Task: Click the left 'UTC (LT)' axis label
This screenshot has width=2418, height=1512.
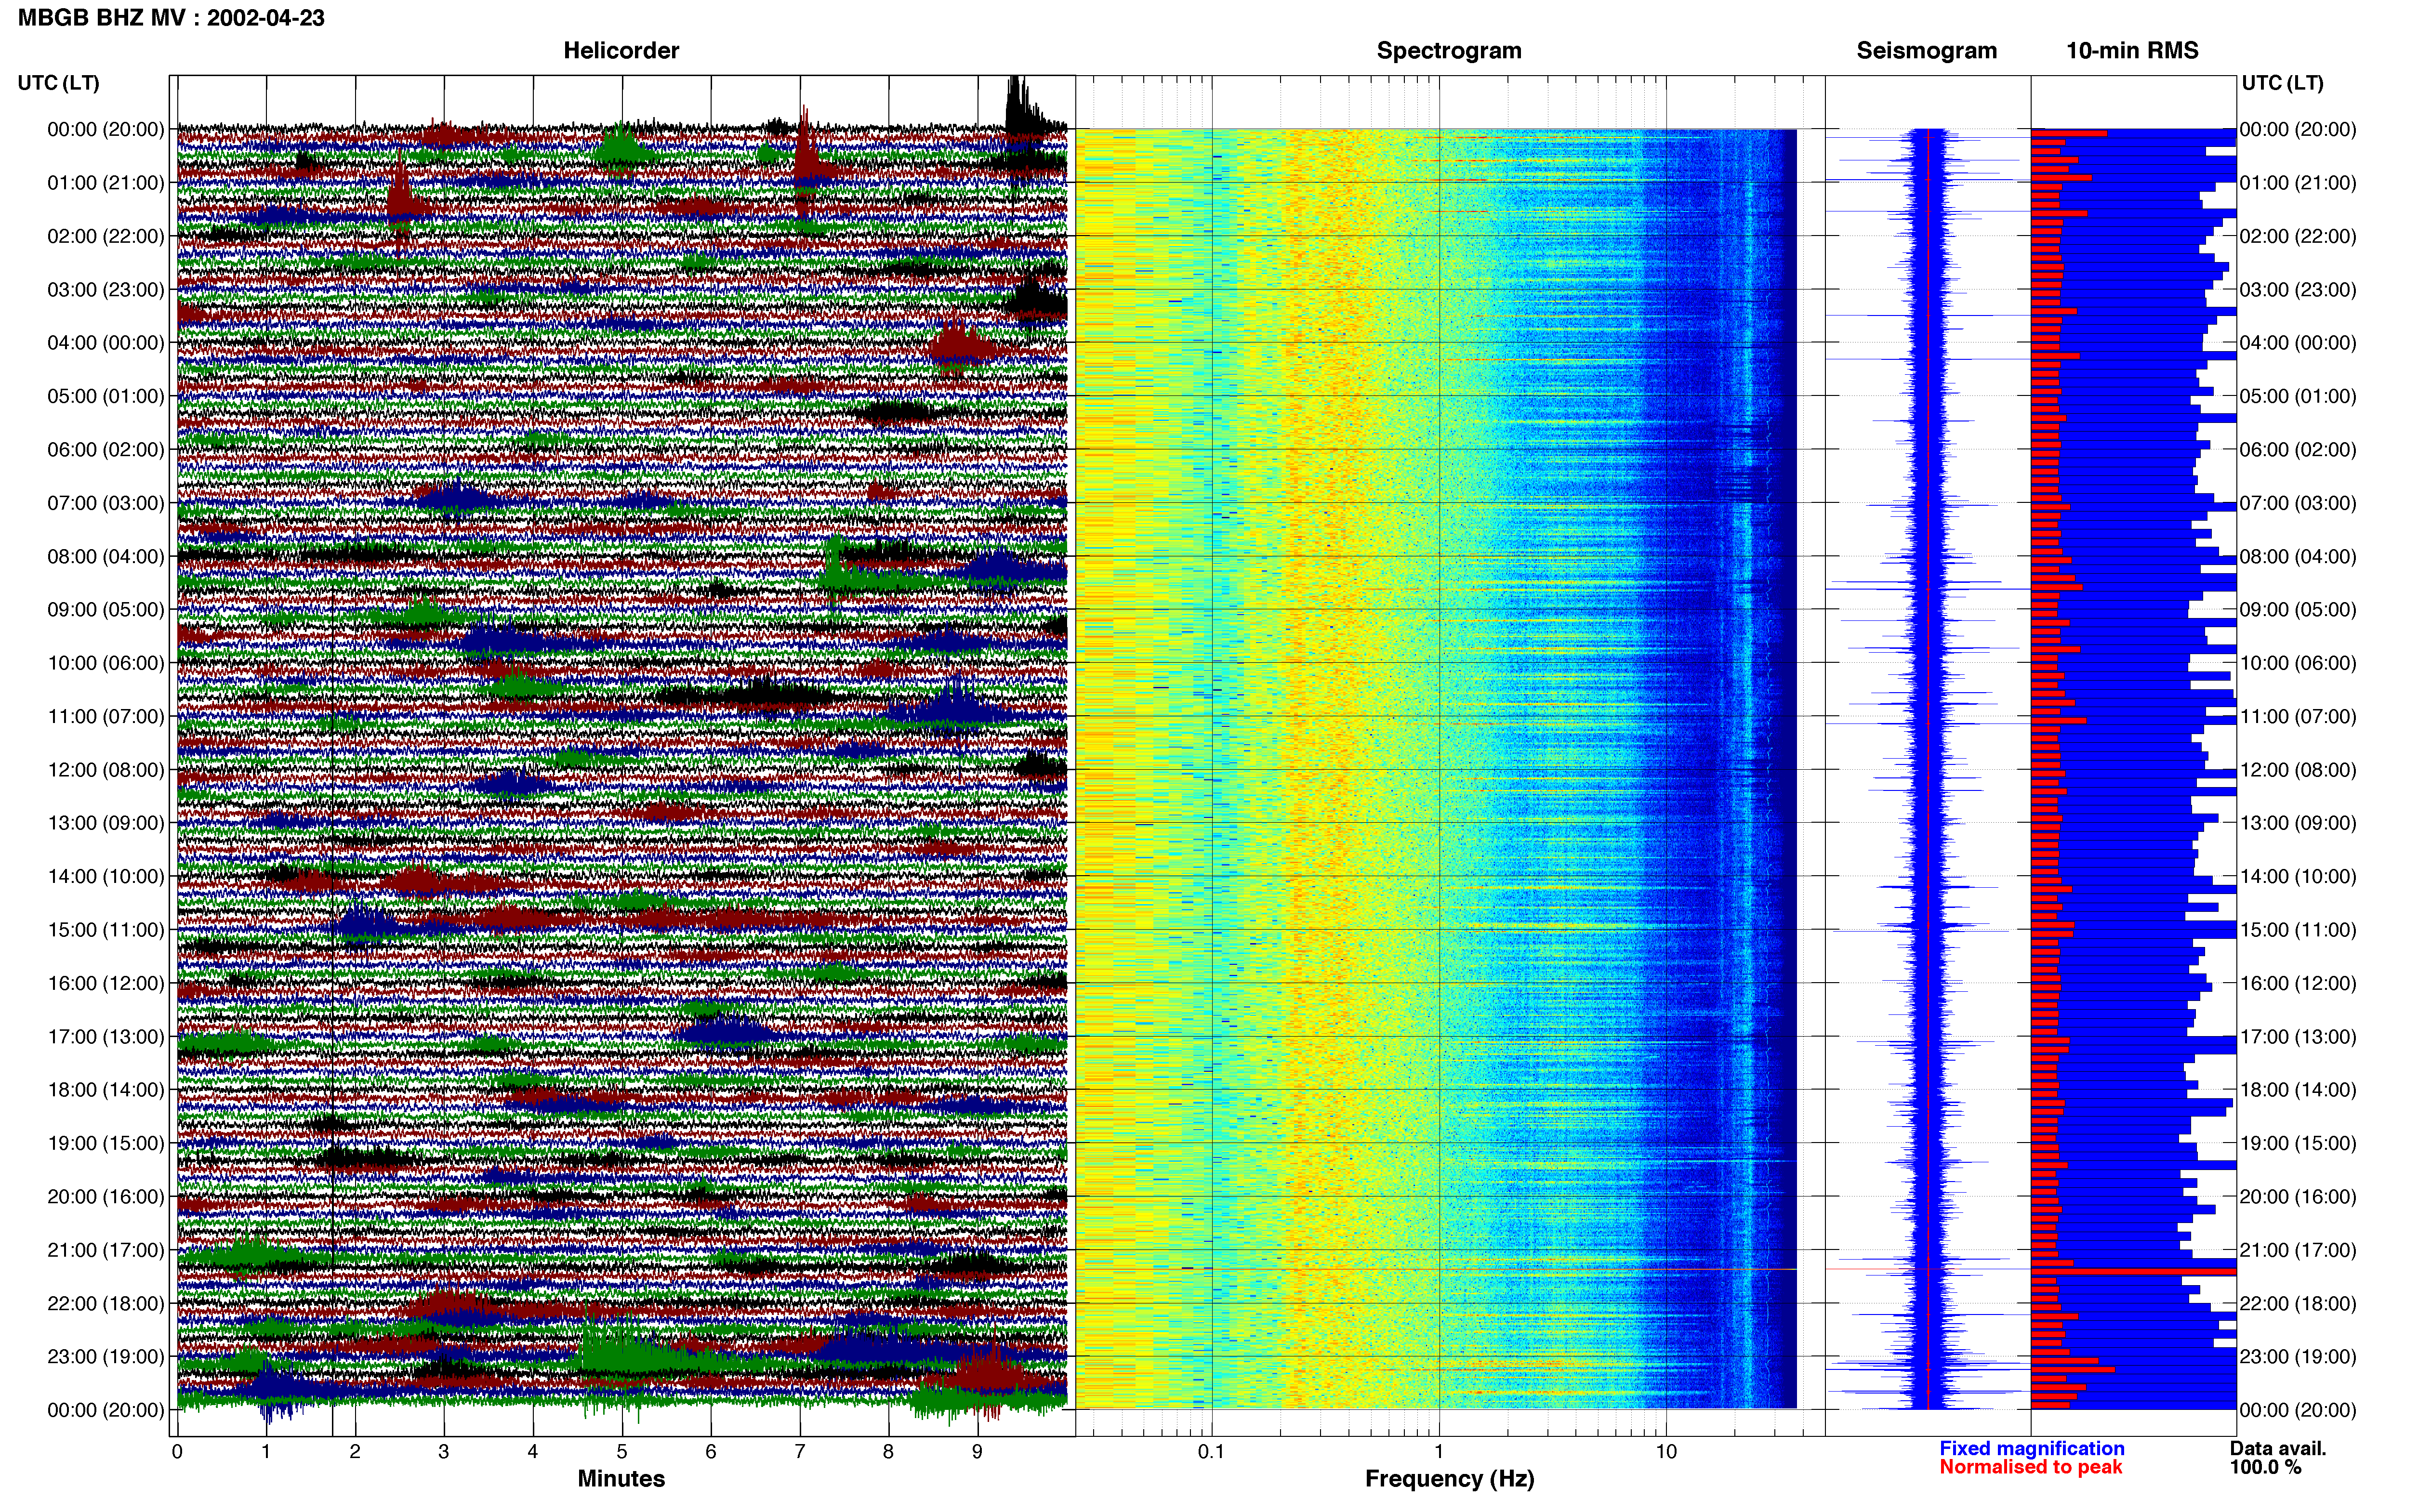Action: tap(58, 83)
